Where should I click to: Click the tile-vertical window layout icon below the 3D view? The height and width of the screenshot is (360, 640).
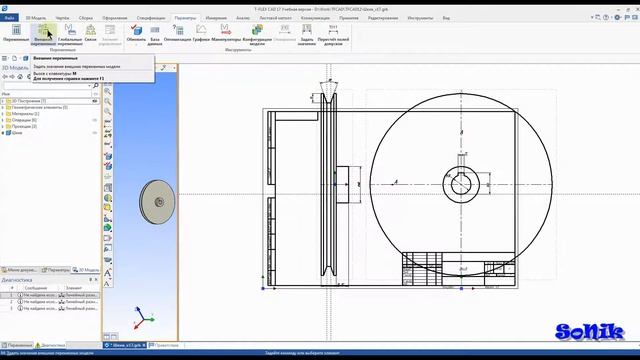(107, 336)
